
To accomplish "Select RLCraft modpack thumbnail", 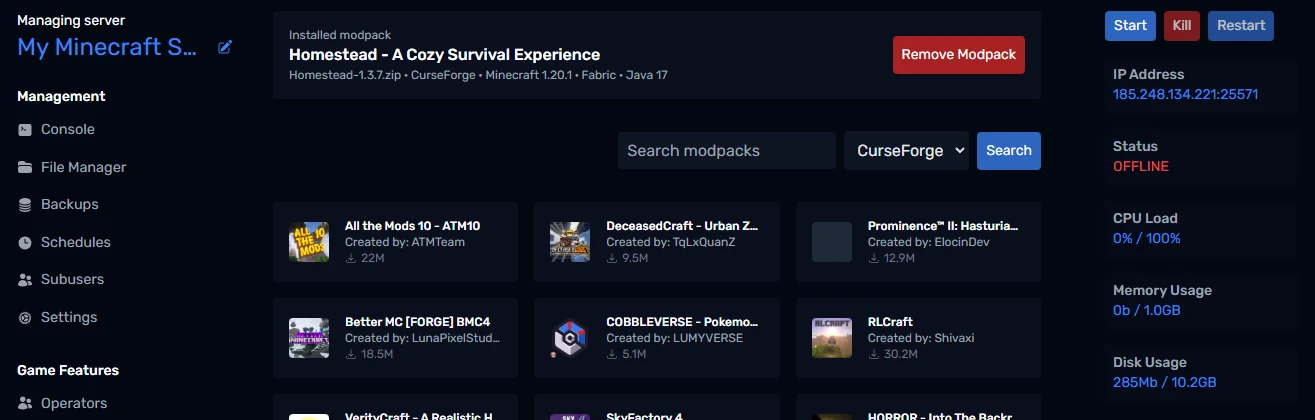I will click(x=832, y=338).
